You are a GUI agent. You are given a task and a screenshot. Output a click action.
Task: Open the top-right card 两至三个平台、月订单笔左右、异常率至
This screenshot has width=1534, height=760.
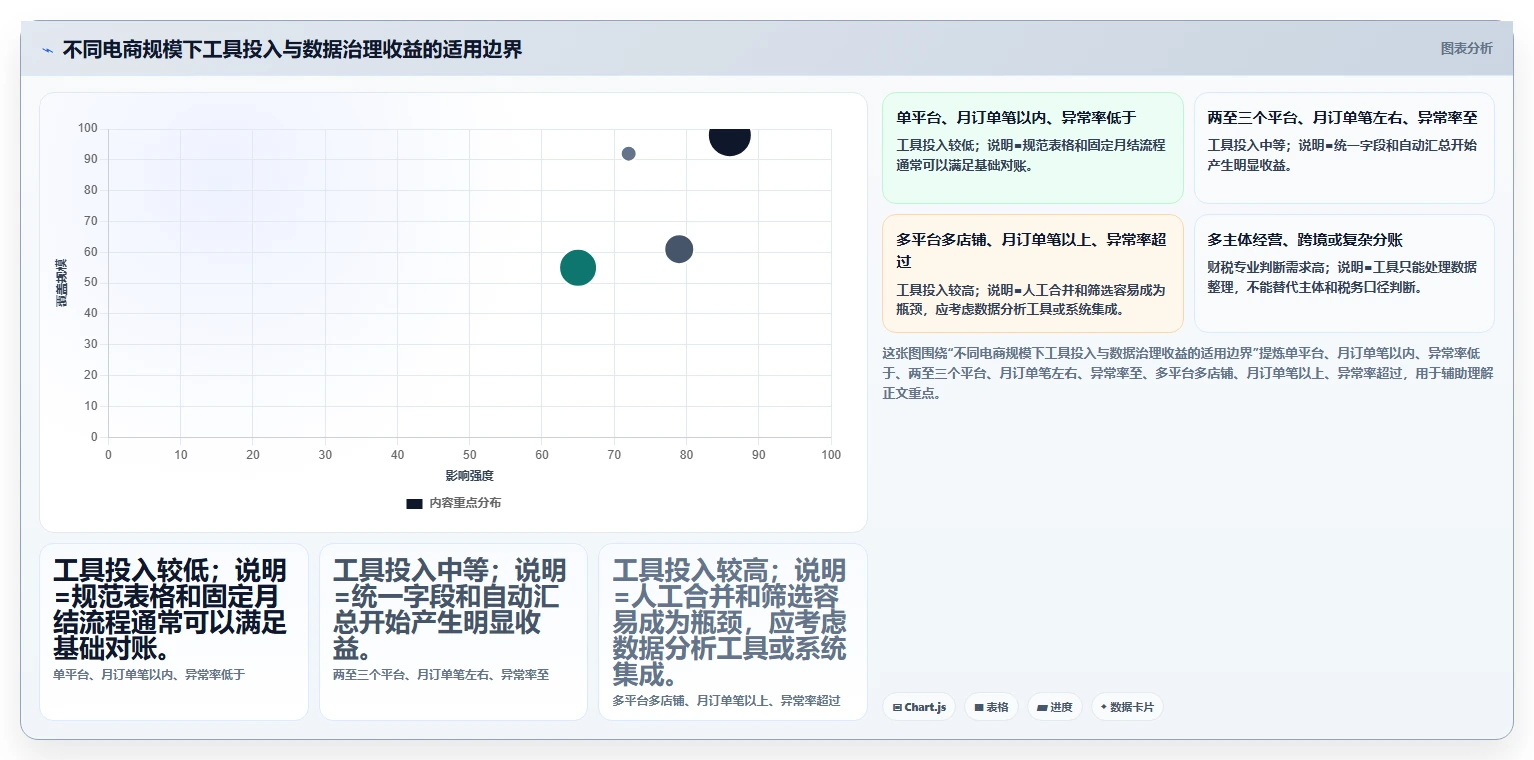point(1344,148)
